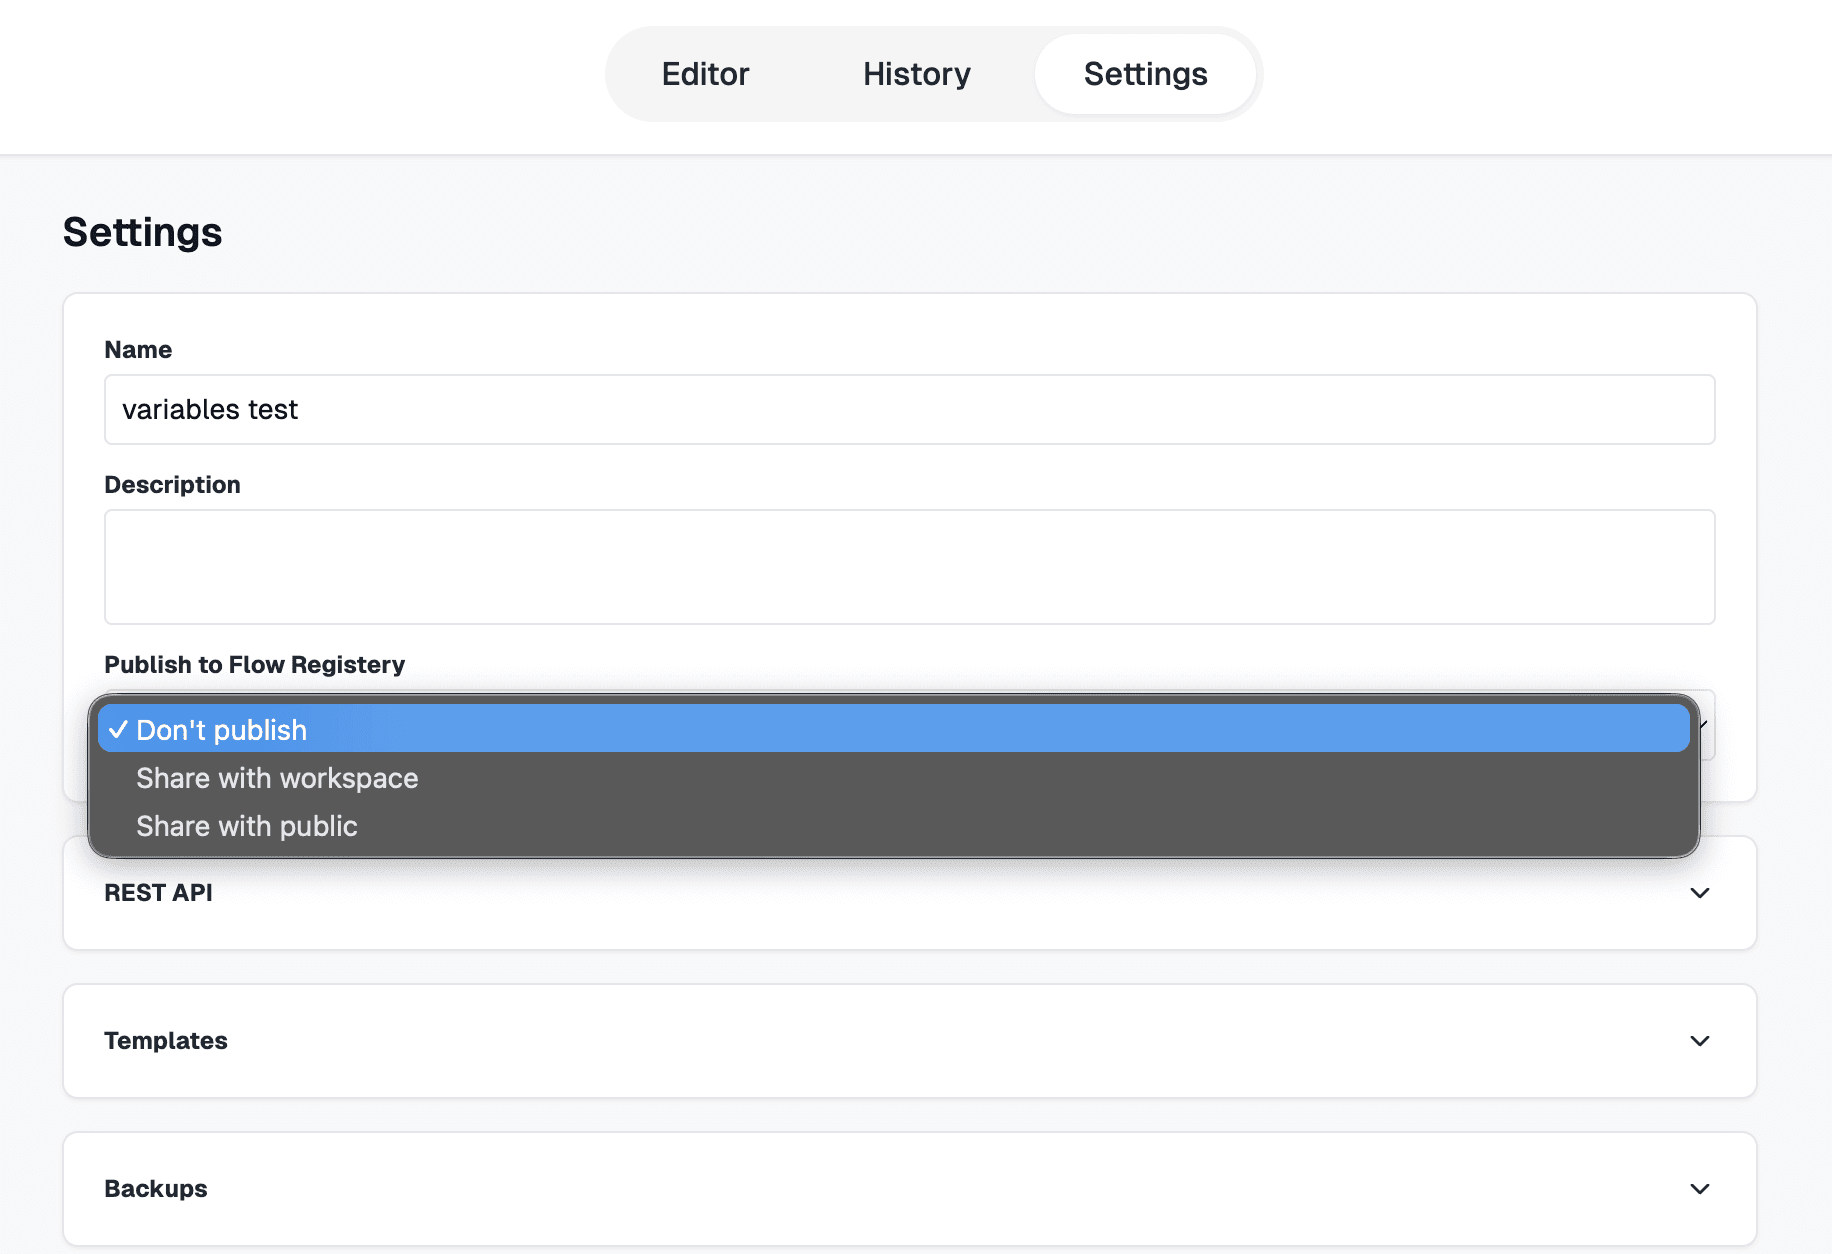Viewport: 1832px width, 1254px height.
Task: Click inside the empty Description field
Action: pyautogui.click(x=909, y=566)
